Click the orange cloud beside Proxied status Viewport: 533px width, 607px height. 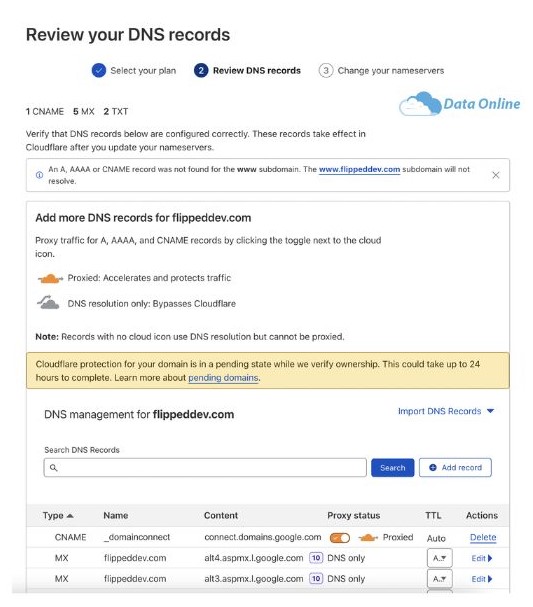368,537
